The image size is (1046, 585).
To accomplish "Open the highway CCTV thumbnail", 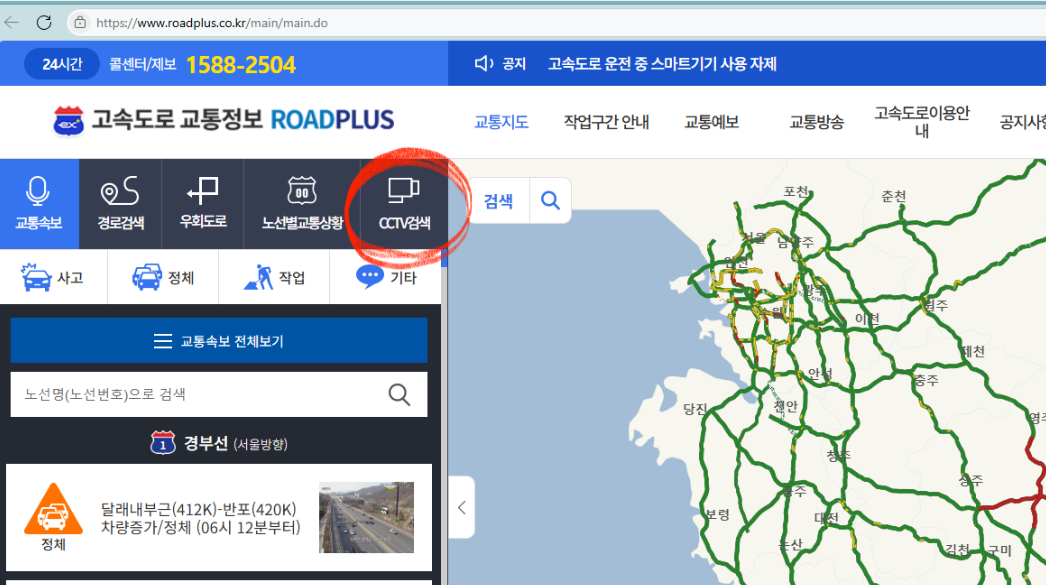I will (366, 518).
